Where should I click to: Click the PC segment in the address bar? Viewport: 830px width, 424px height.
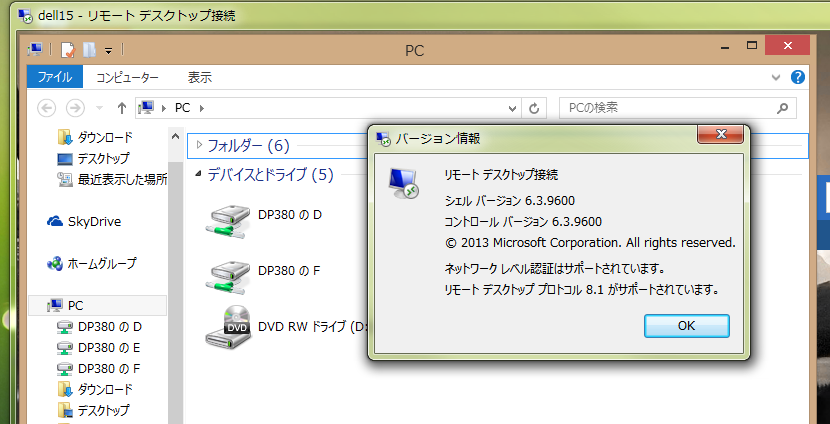[x=182, y=108]
